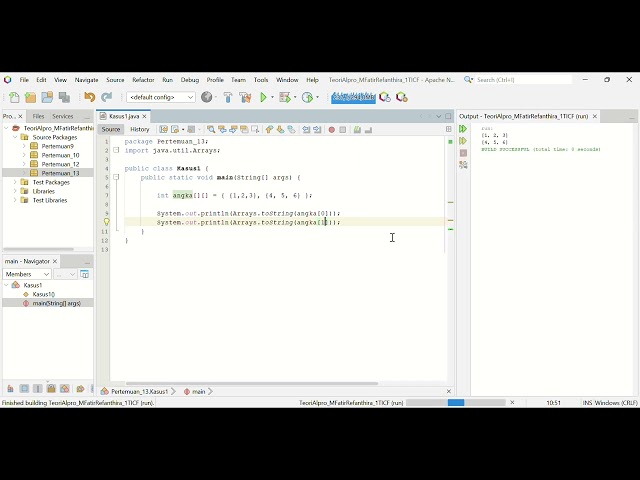Toggle the Show Non-Public Members filter icon

[x=51, y=389]
